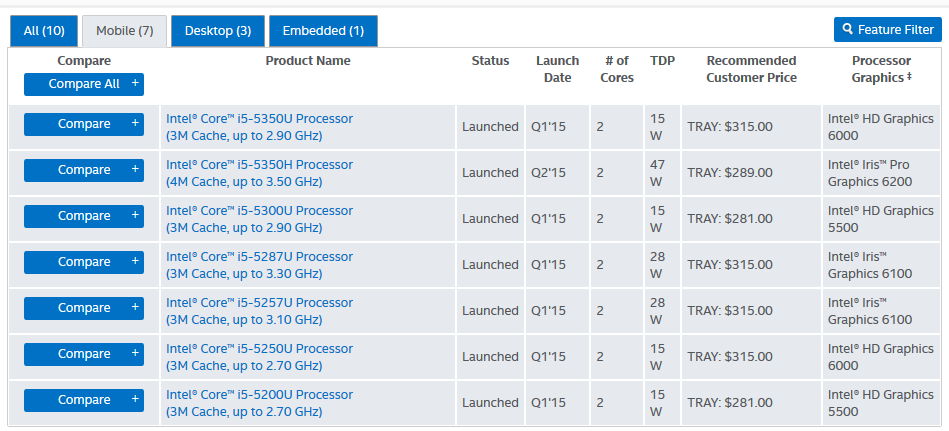Add i5-5350U to comparison with Compare

[x=84, y=124]
